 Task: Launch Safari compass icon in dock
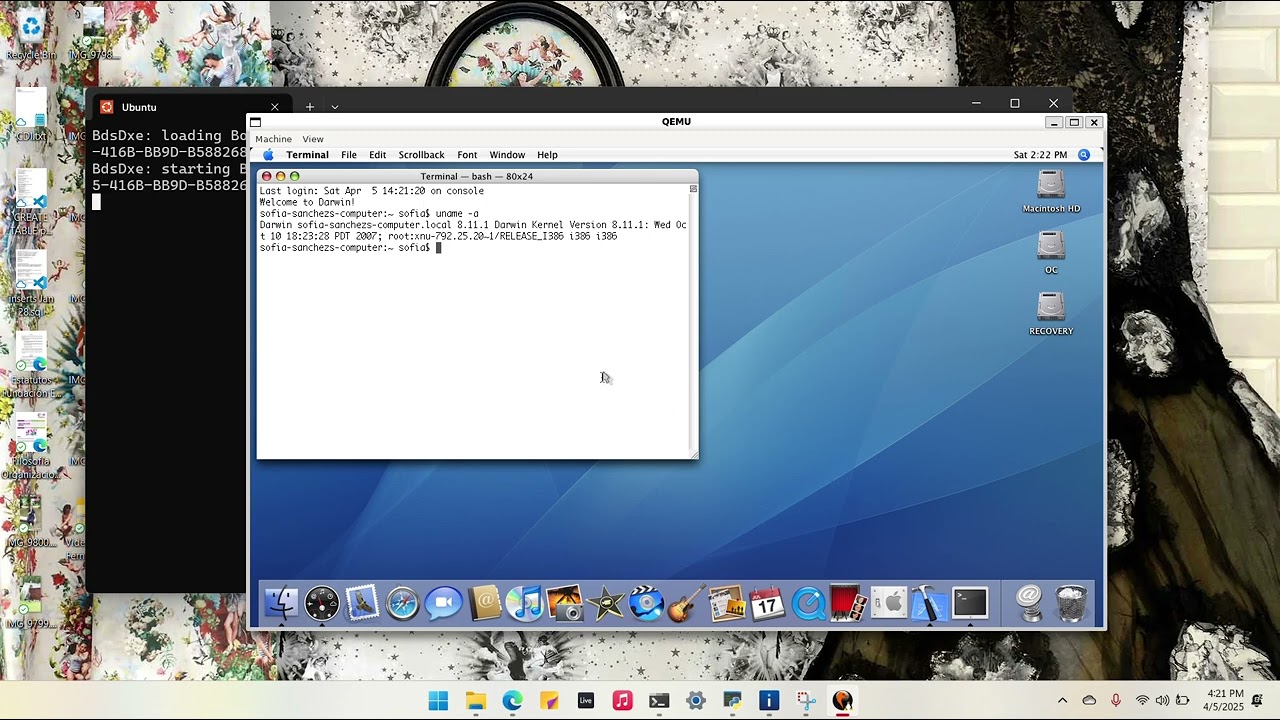tap(403, 603)
